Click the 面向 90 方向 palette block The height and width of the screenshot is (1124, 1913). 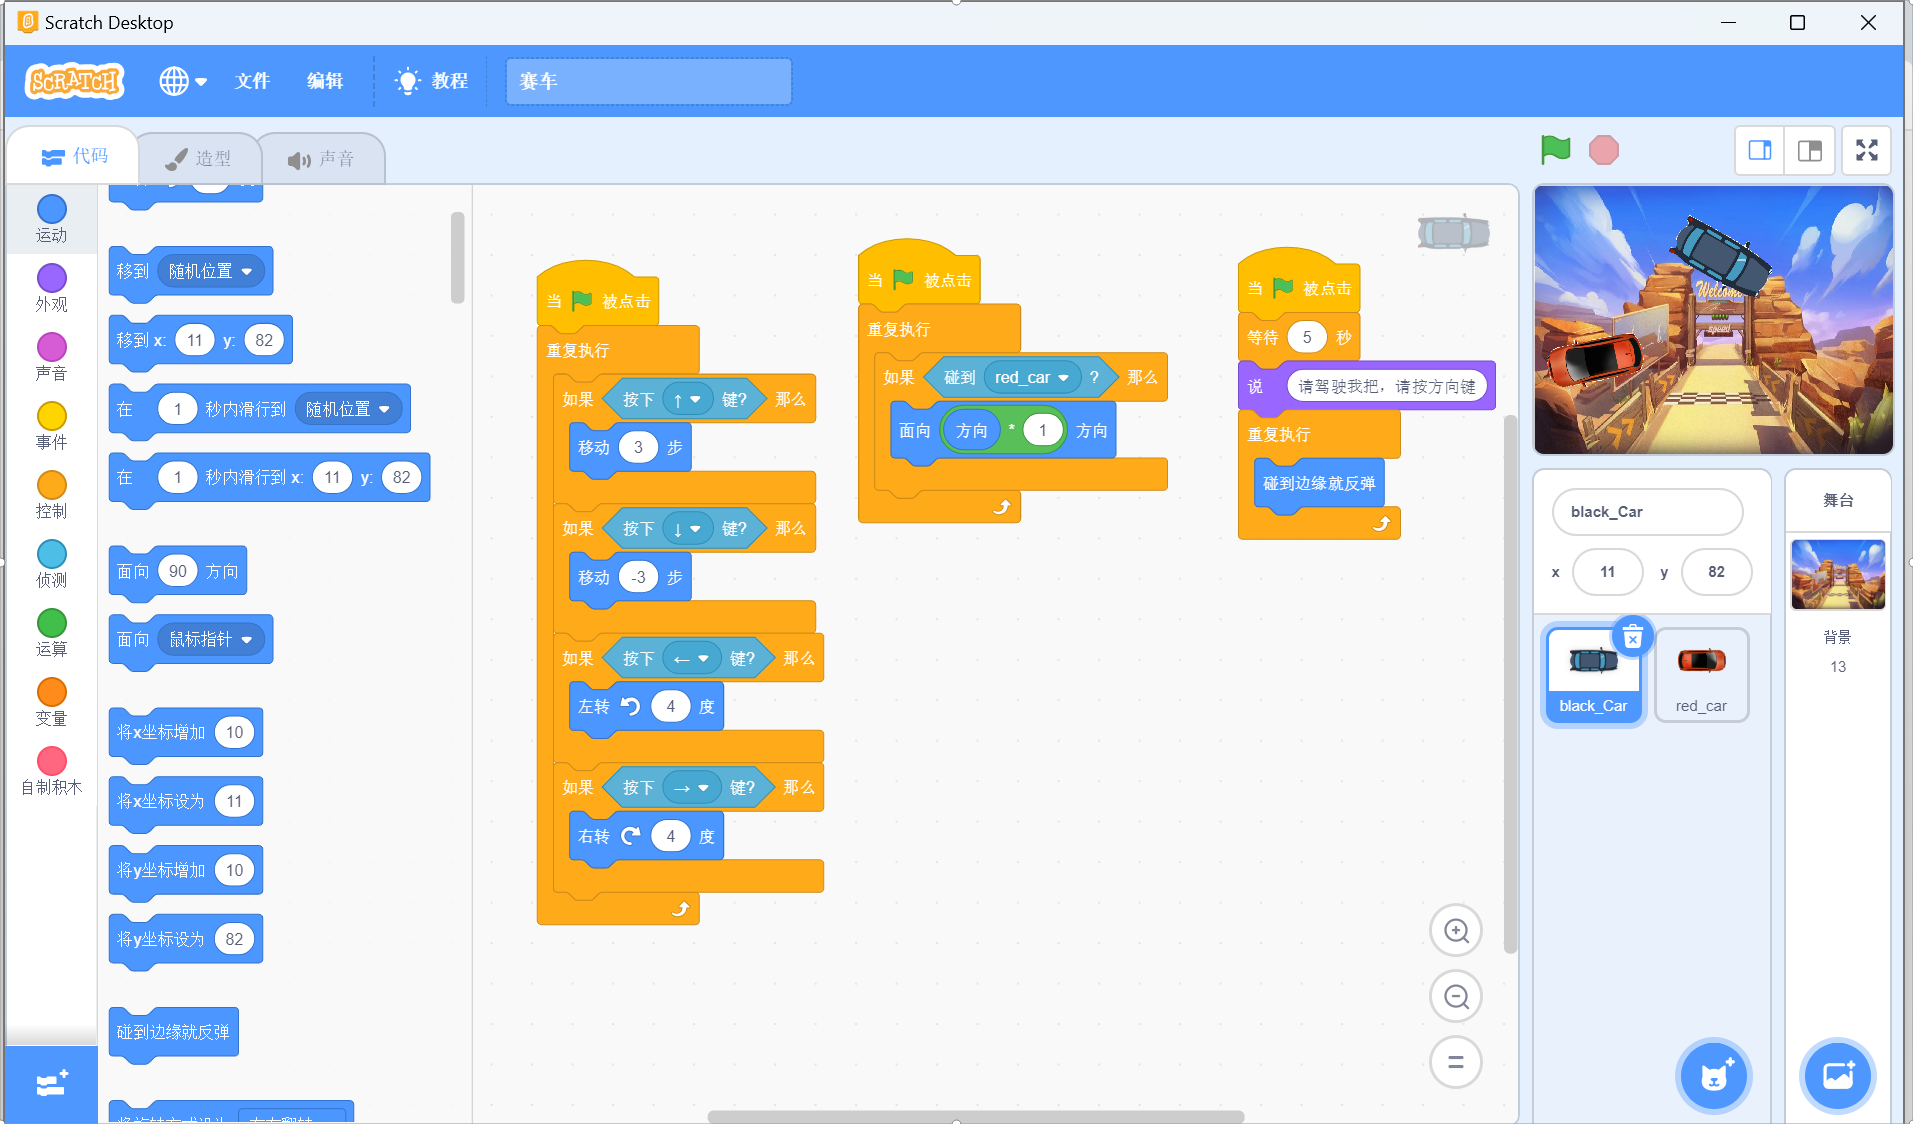click(x=177, y=571)
